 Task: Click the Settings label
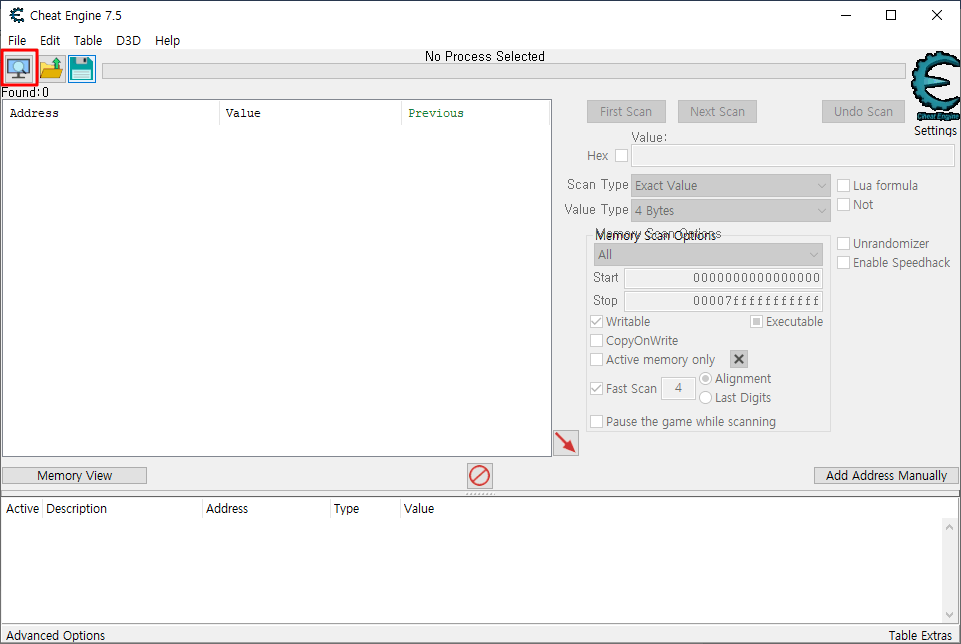click(x=935, y=131)
